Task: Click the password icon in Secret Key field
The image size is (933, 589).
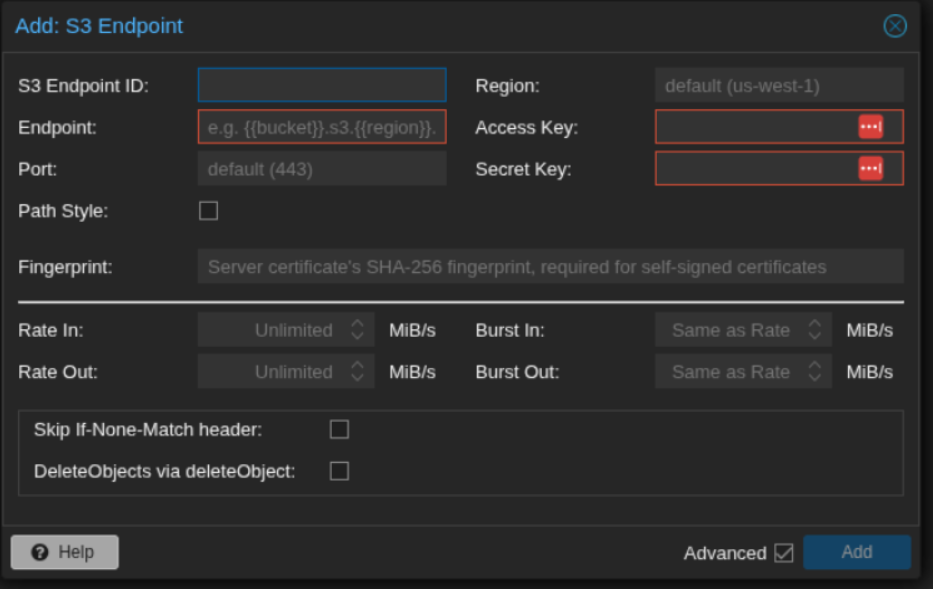Action: (871, 168)
